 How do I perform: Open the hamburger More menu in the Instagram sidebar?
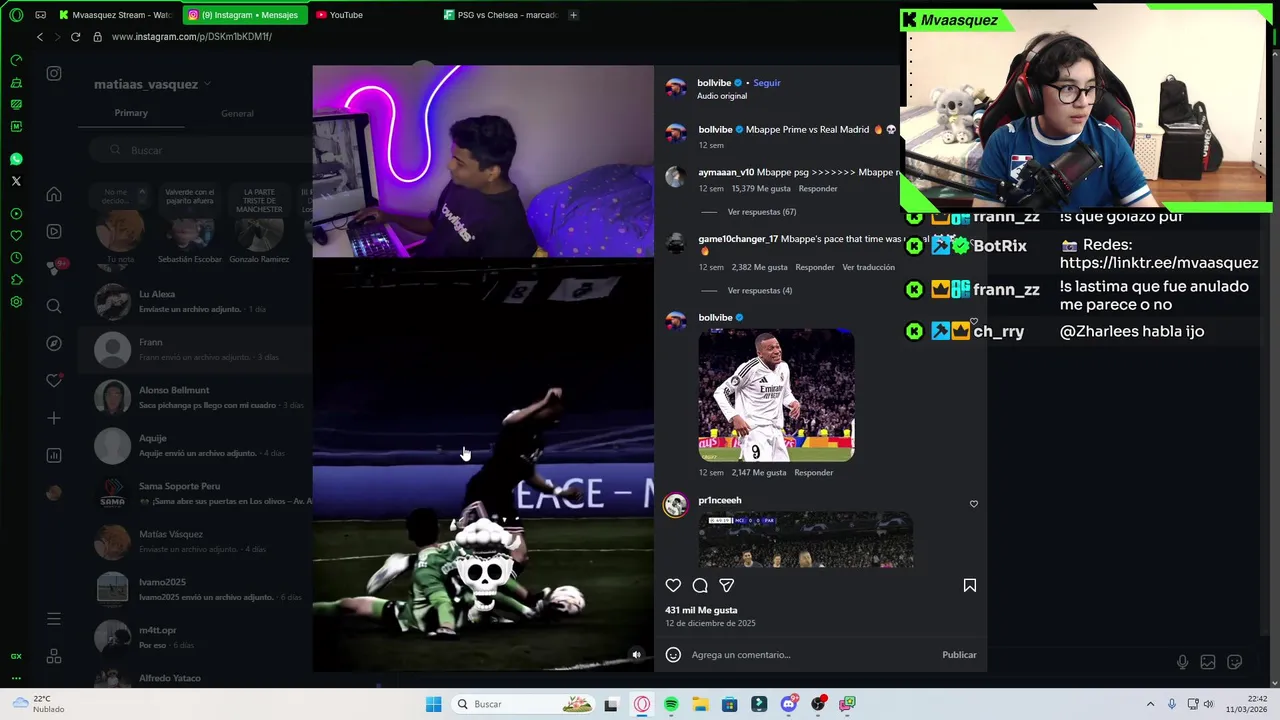[x=54, y=619]
